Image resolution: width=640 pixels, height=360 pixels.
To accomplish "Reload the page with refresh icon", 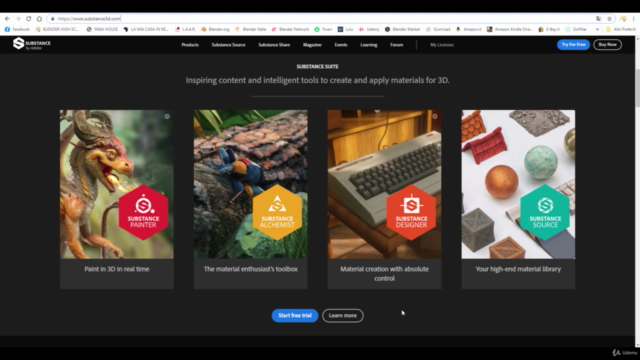I will [x=29, y=19].
